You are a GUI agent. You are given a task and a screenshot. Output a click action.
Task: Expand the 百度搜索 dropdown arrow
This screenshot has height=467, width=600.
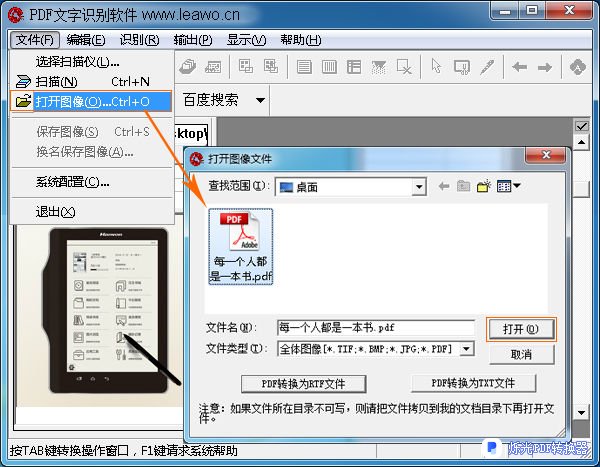[x=260, y=100]
